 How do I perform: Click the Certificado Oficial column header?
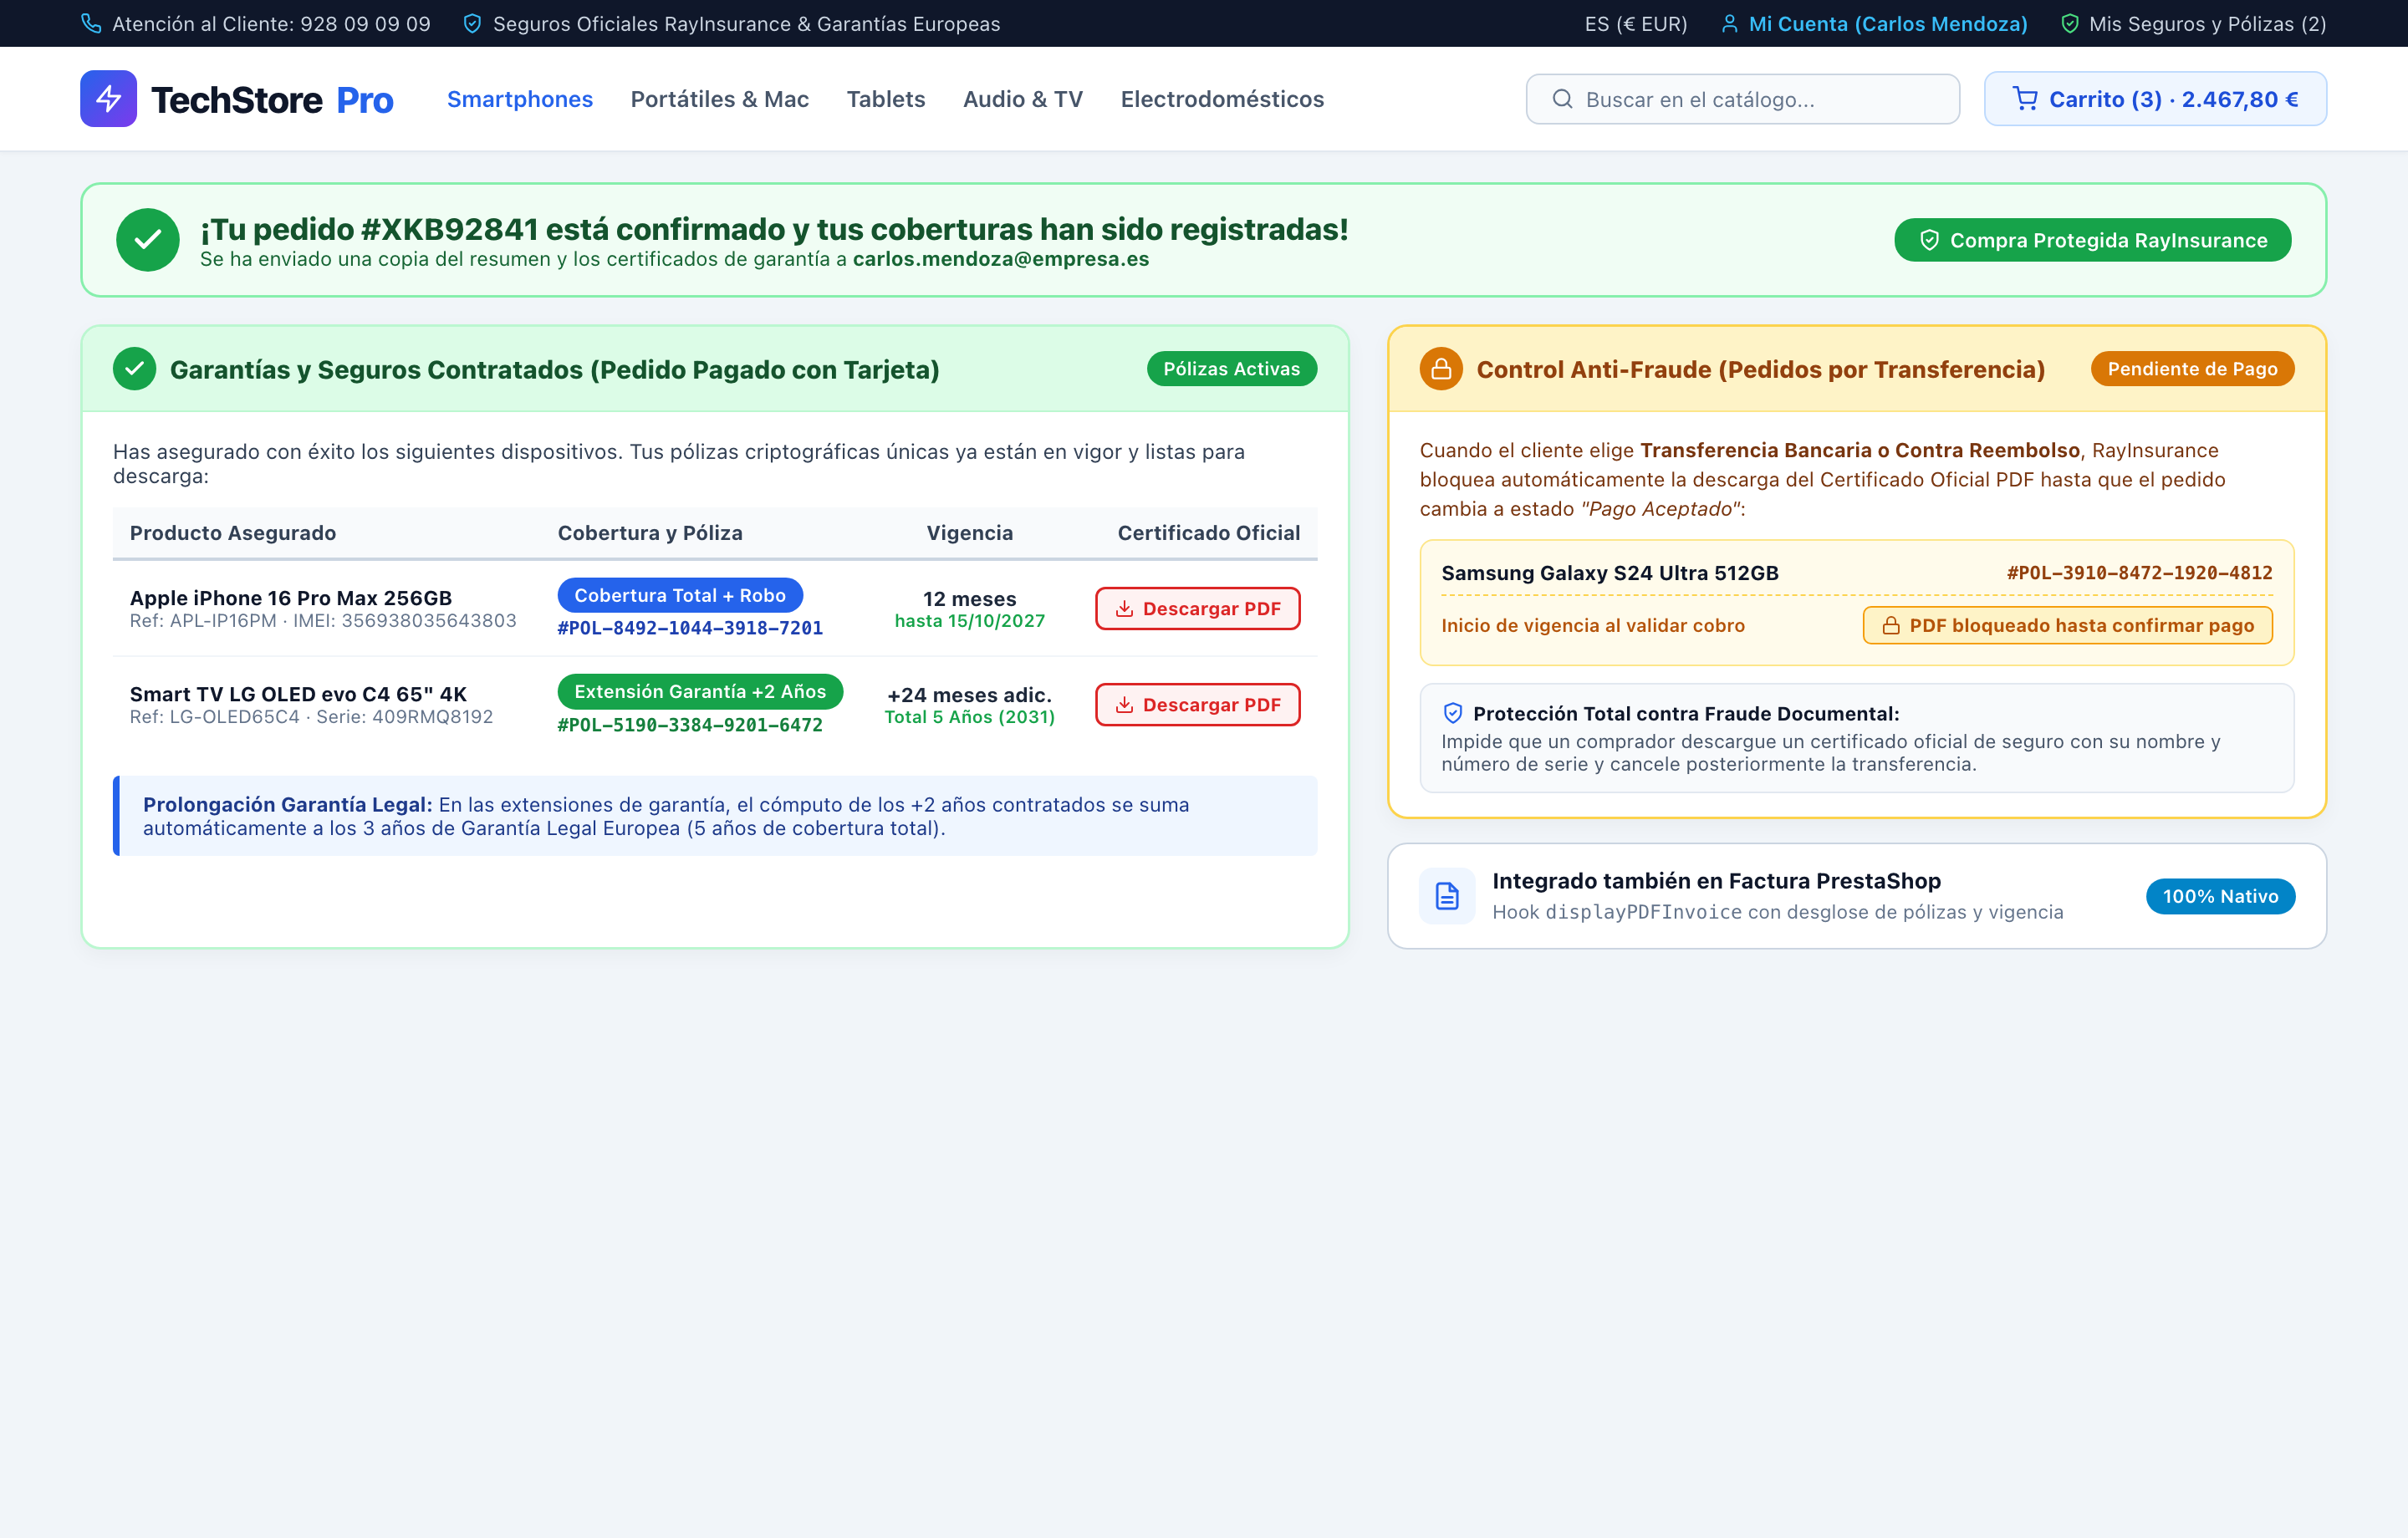[1208, 533]
